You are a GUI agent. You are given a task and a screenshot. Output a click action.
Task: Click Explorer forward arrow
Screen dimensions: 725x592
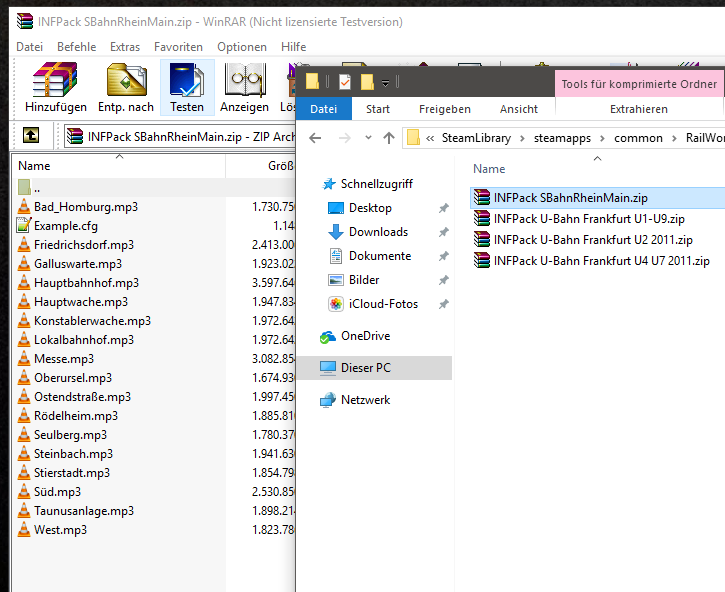(344, 138)
